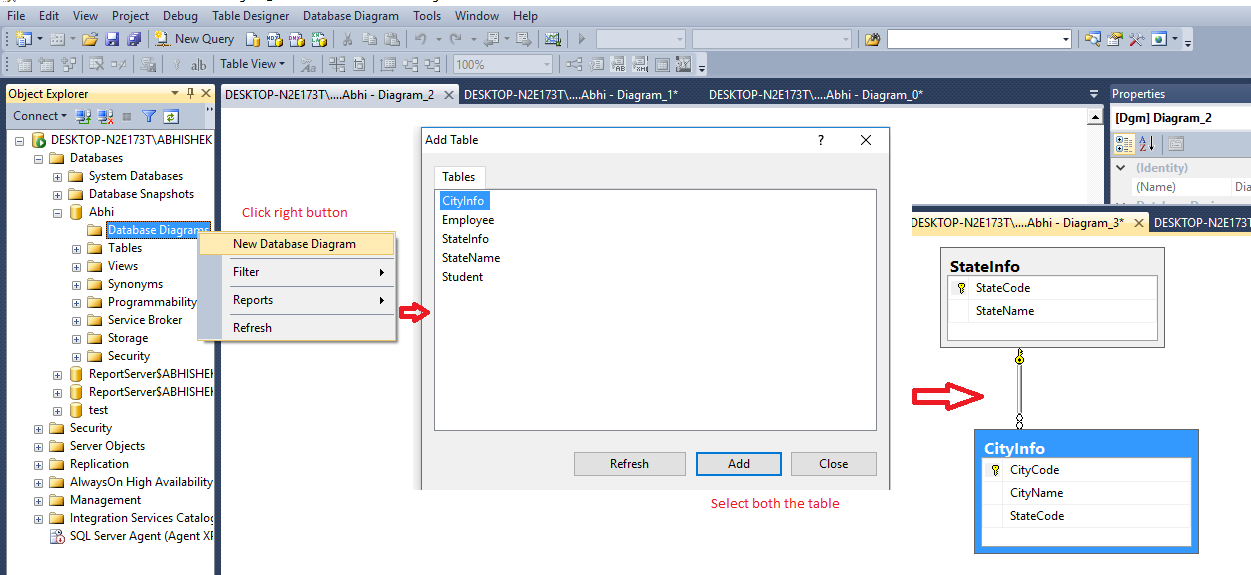Click the Toolbox wrench icon
The height and width of the screenshot is (575, 1251).
pyautogui.click(x=1137, y=39)
